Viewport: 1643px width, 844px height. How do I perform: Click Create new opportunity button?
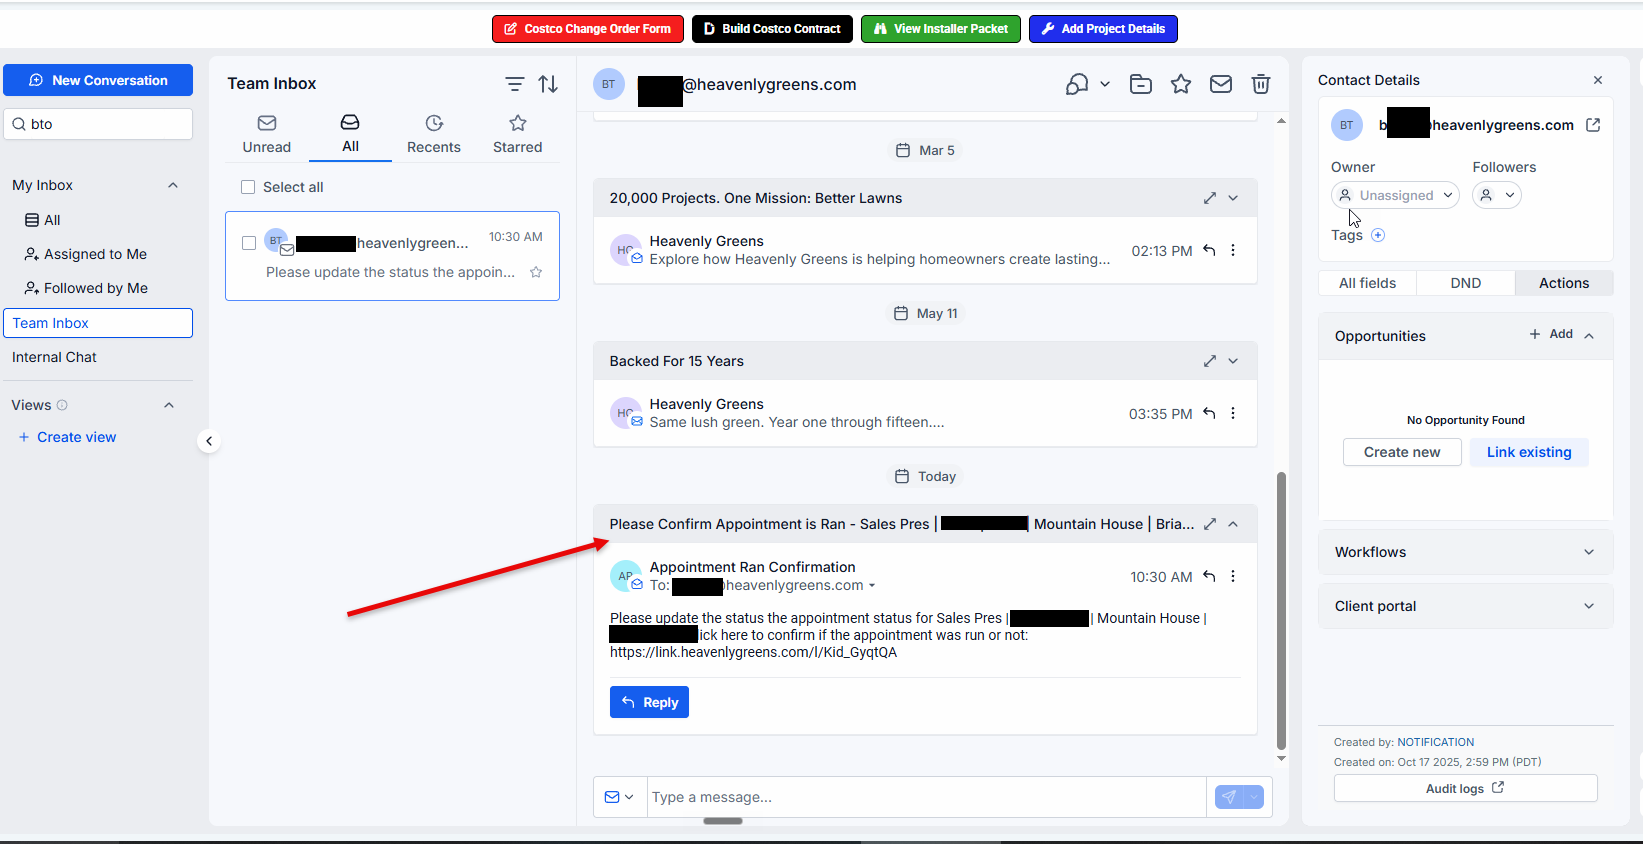coord(1402,452)
